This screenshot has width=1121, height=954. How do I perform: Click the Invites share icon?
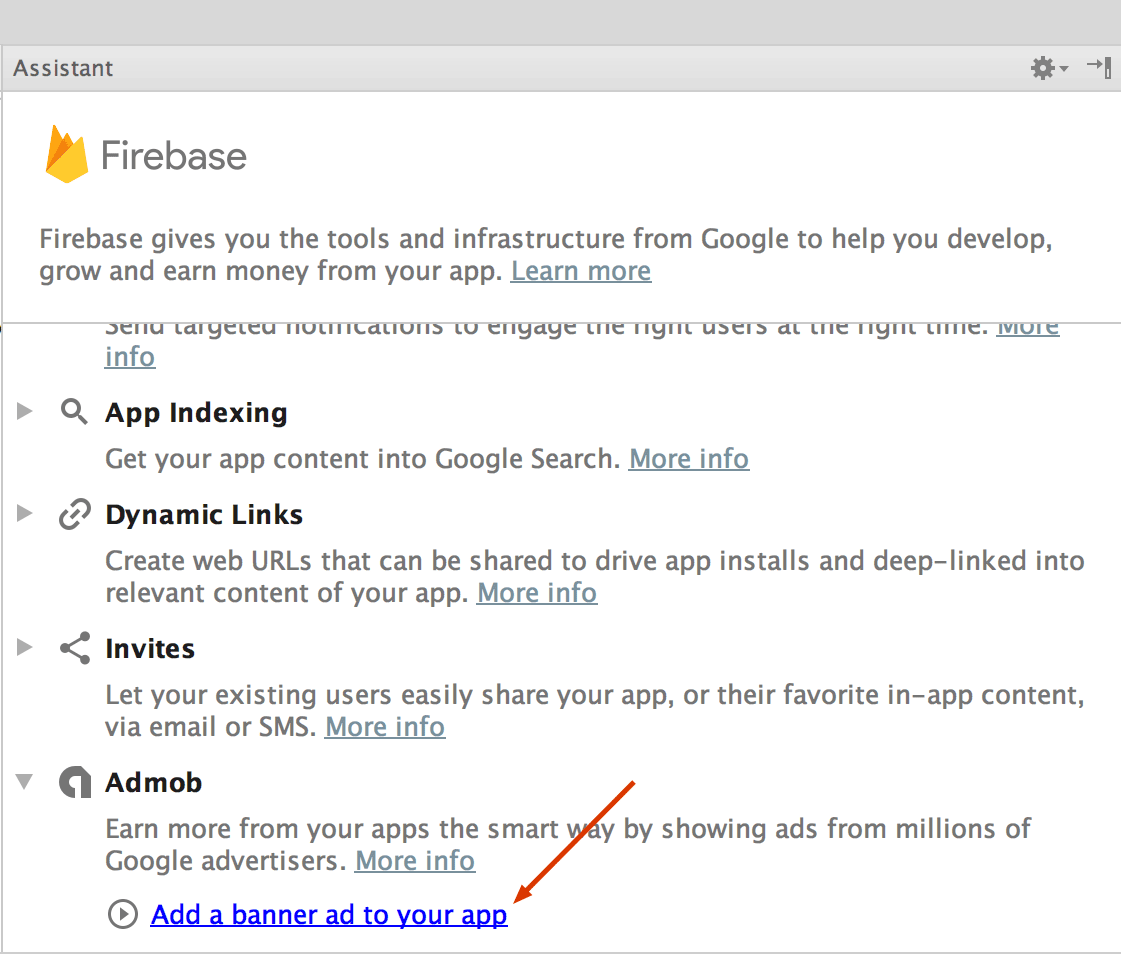tap(74, 648)
